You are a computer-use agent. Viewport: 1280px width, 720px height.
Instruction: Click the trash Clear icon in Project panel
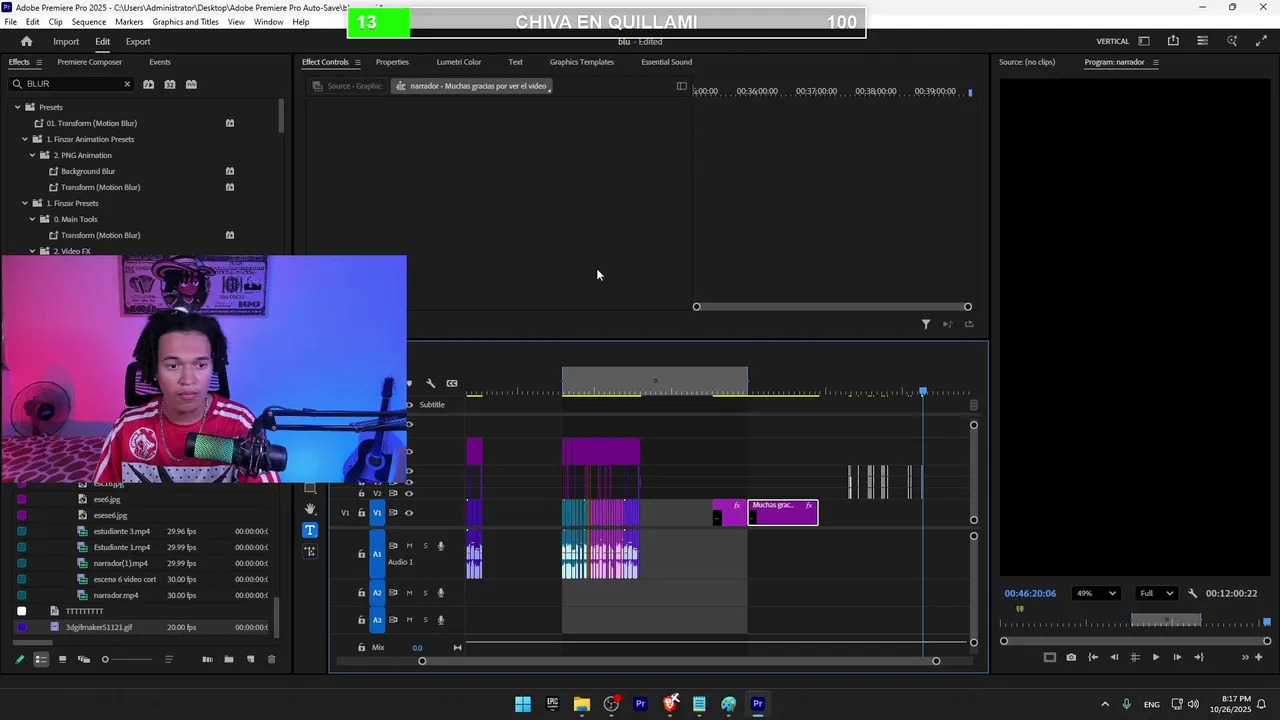(x=271, y=659)
